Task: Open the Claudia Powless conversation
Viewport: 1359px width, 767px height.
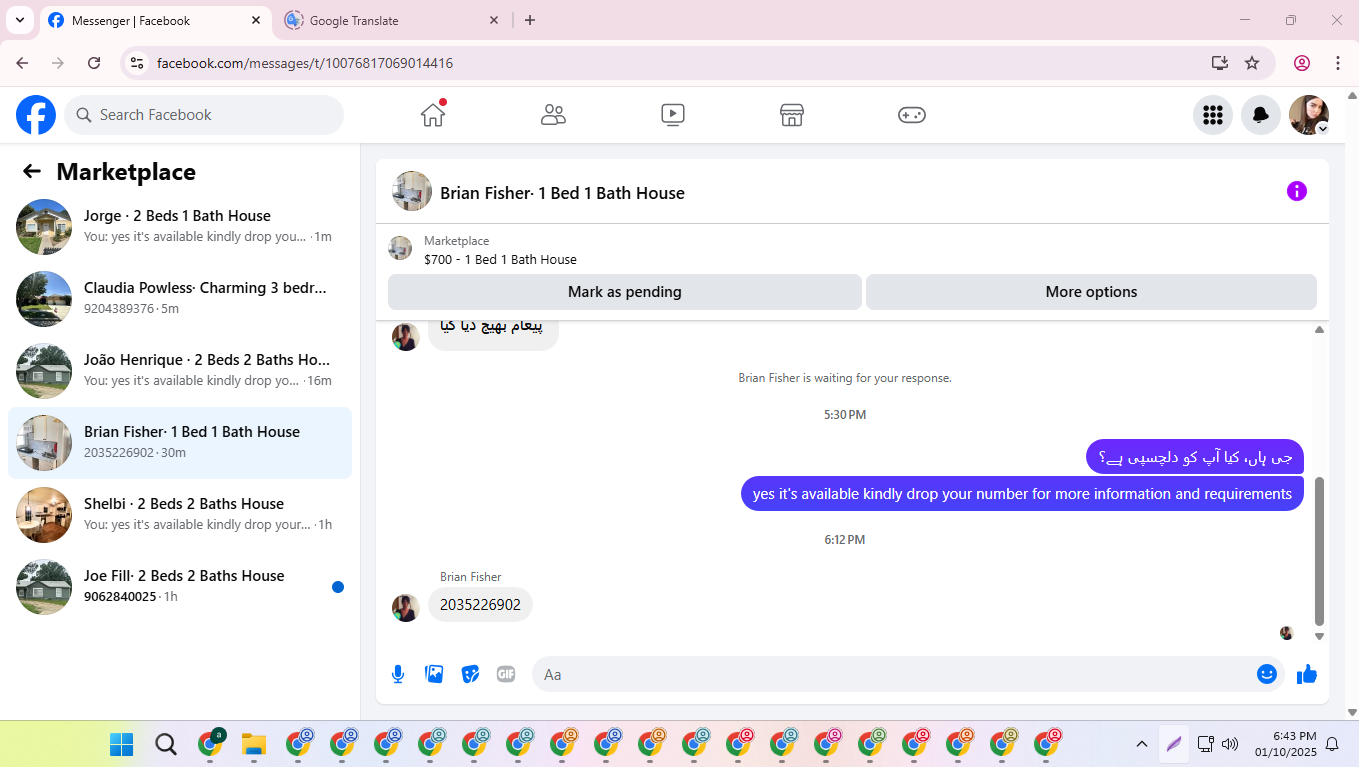Action: 180,299
